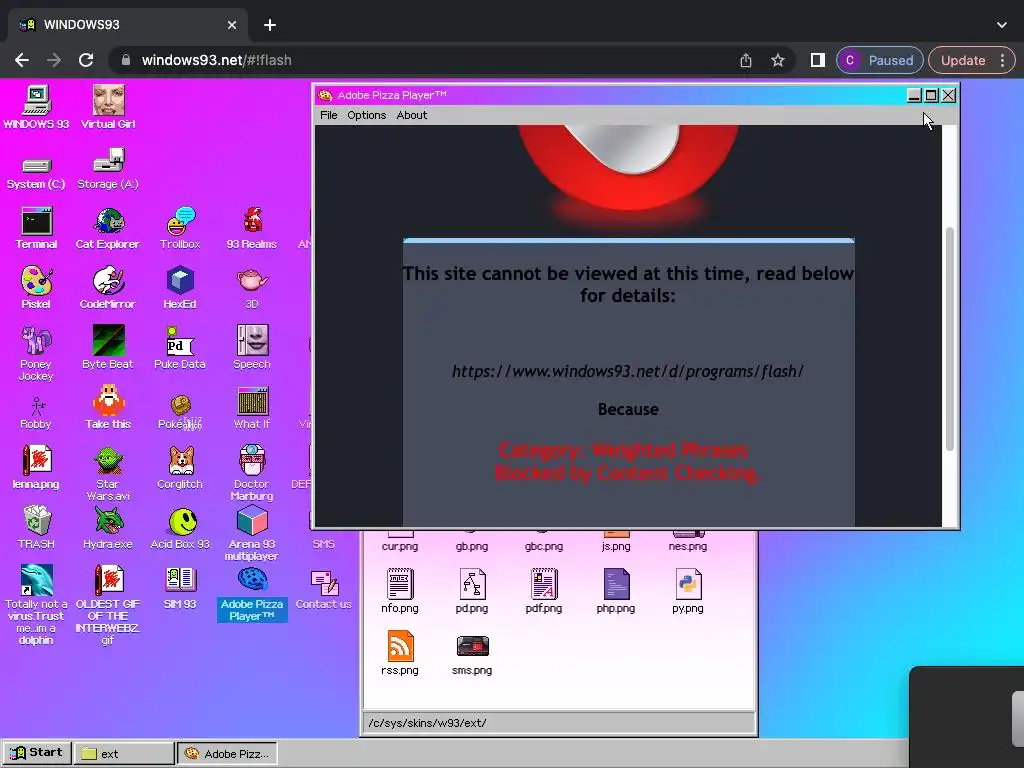The image size is (1024, 768).
Task: Open the Pizza Player About menu
Action: click(x=411, y=115)
